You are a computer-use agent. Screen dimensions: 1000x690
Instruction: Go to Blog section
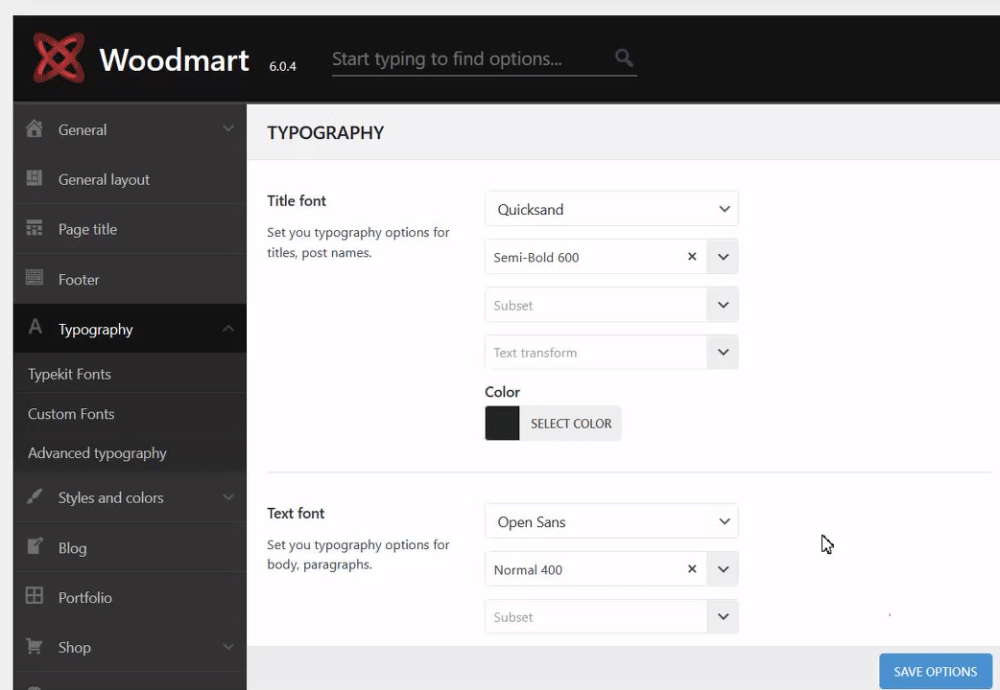[130, 548]
